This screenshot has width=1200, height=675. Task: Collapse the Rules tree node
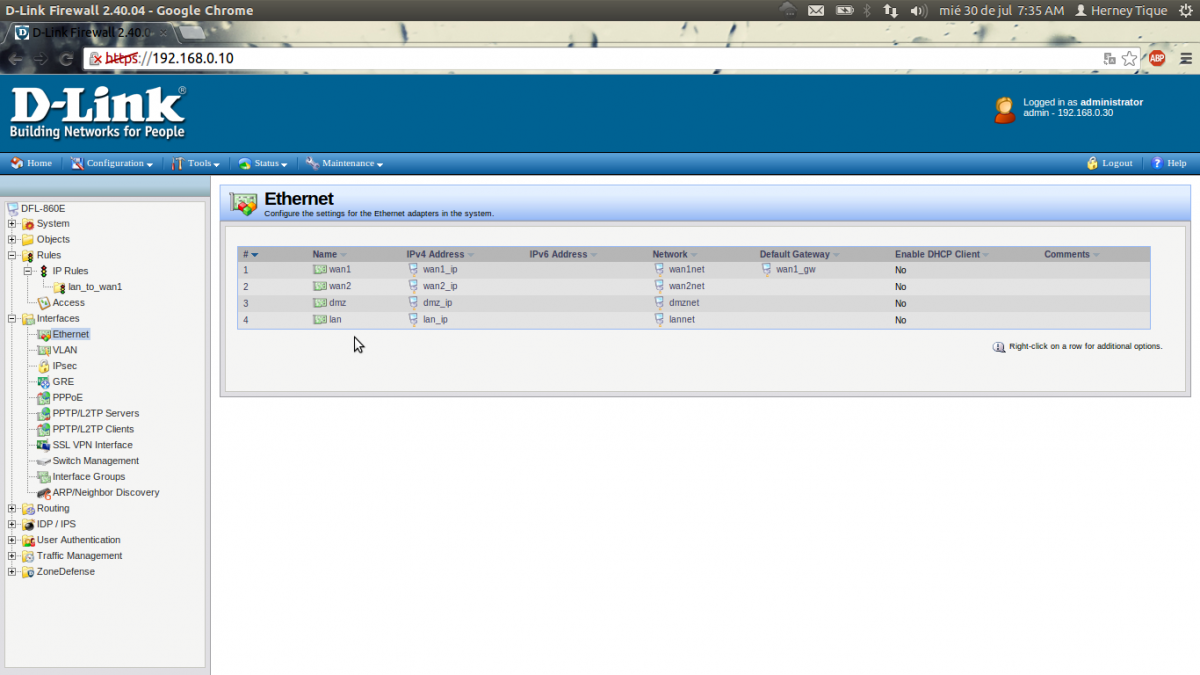tap(12, 256)
